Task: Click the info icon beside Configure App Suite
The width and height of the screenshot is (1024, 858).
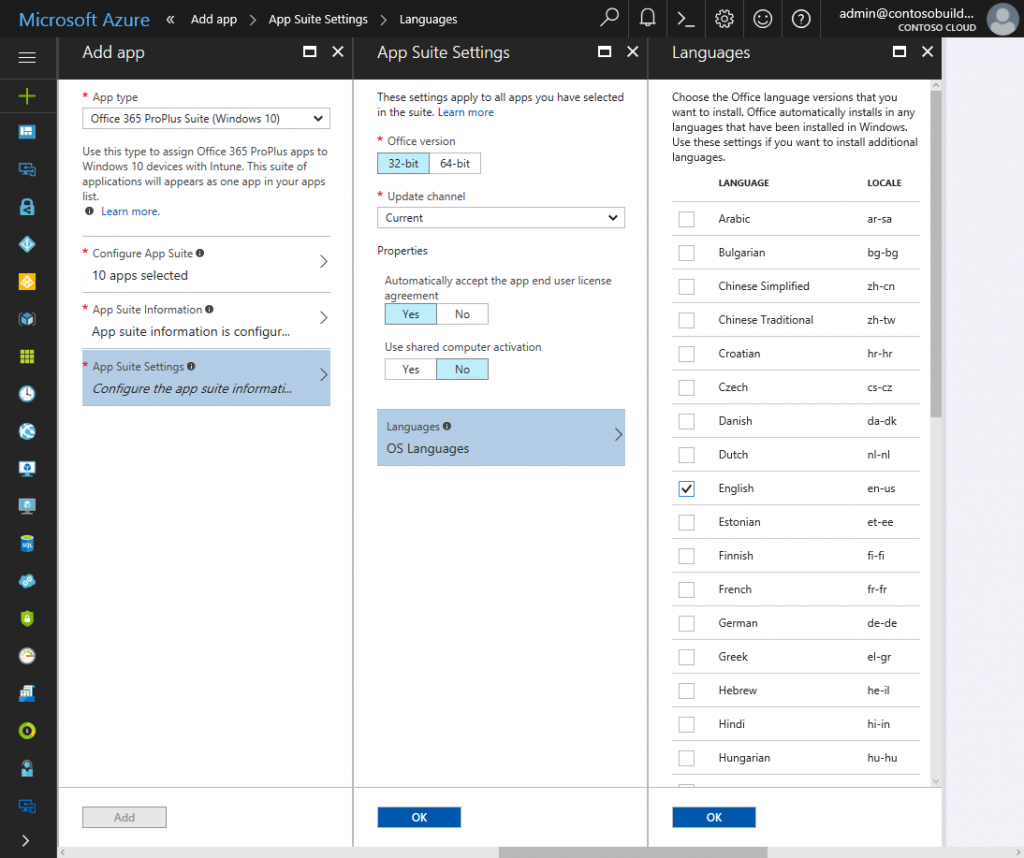Action: (200, 253)
